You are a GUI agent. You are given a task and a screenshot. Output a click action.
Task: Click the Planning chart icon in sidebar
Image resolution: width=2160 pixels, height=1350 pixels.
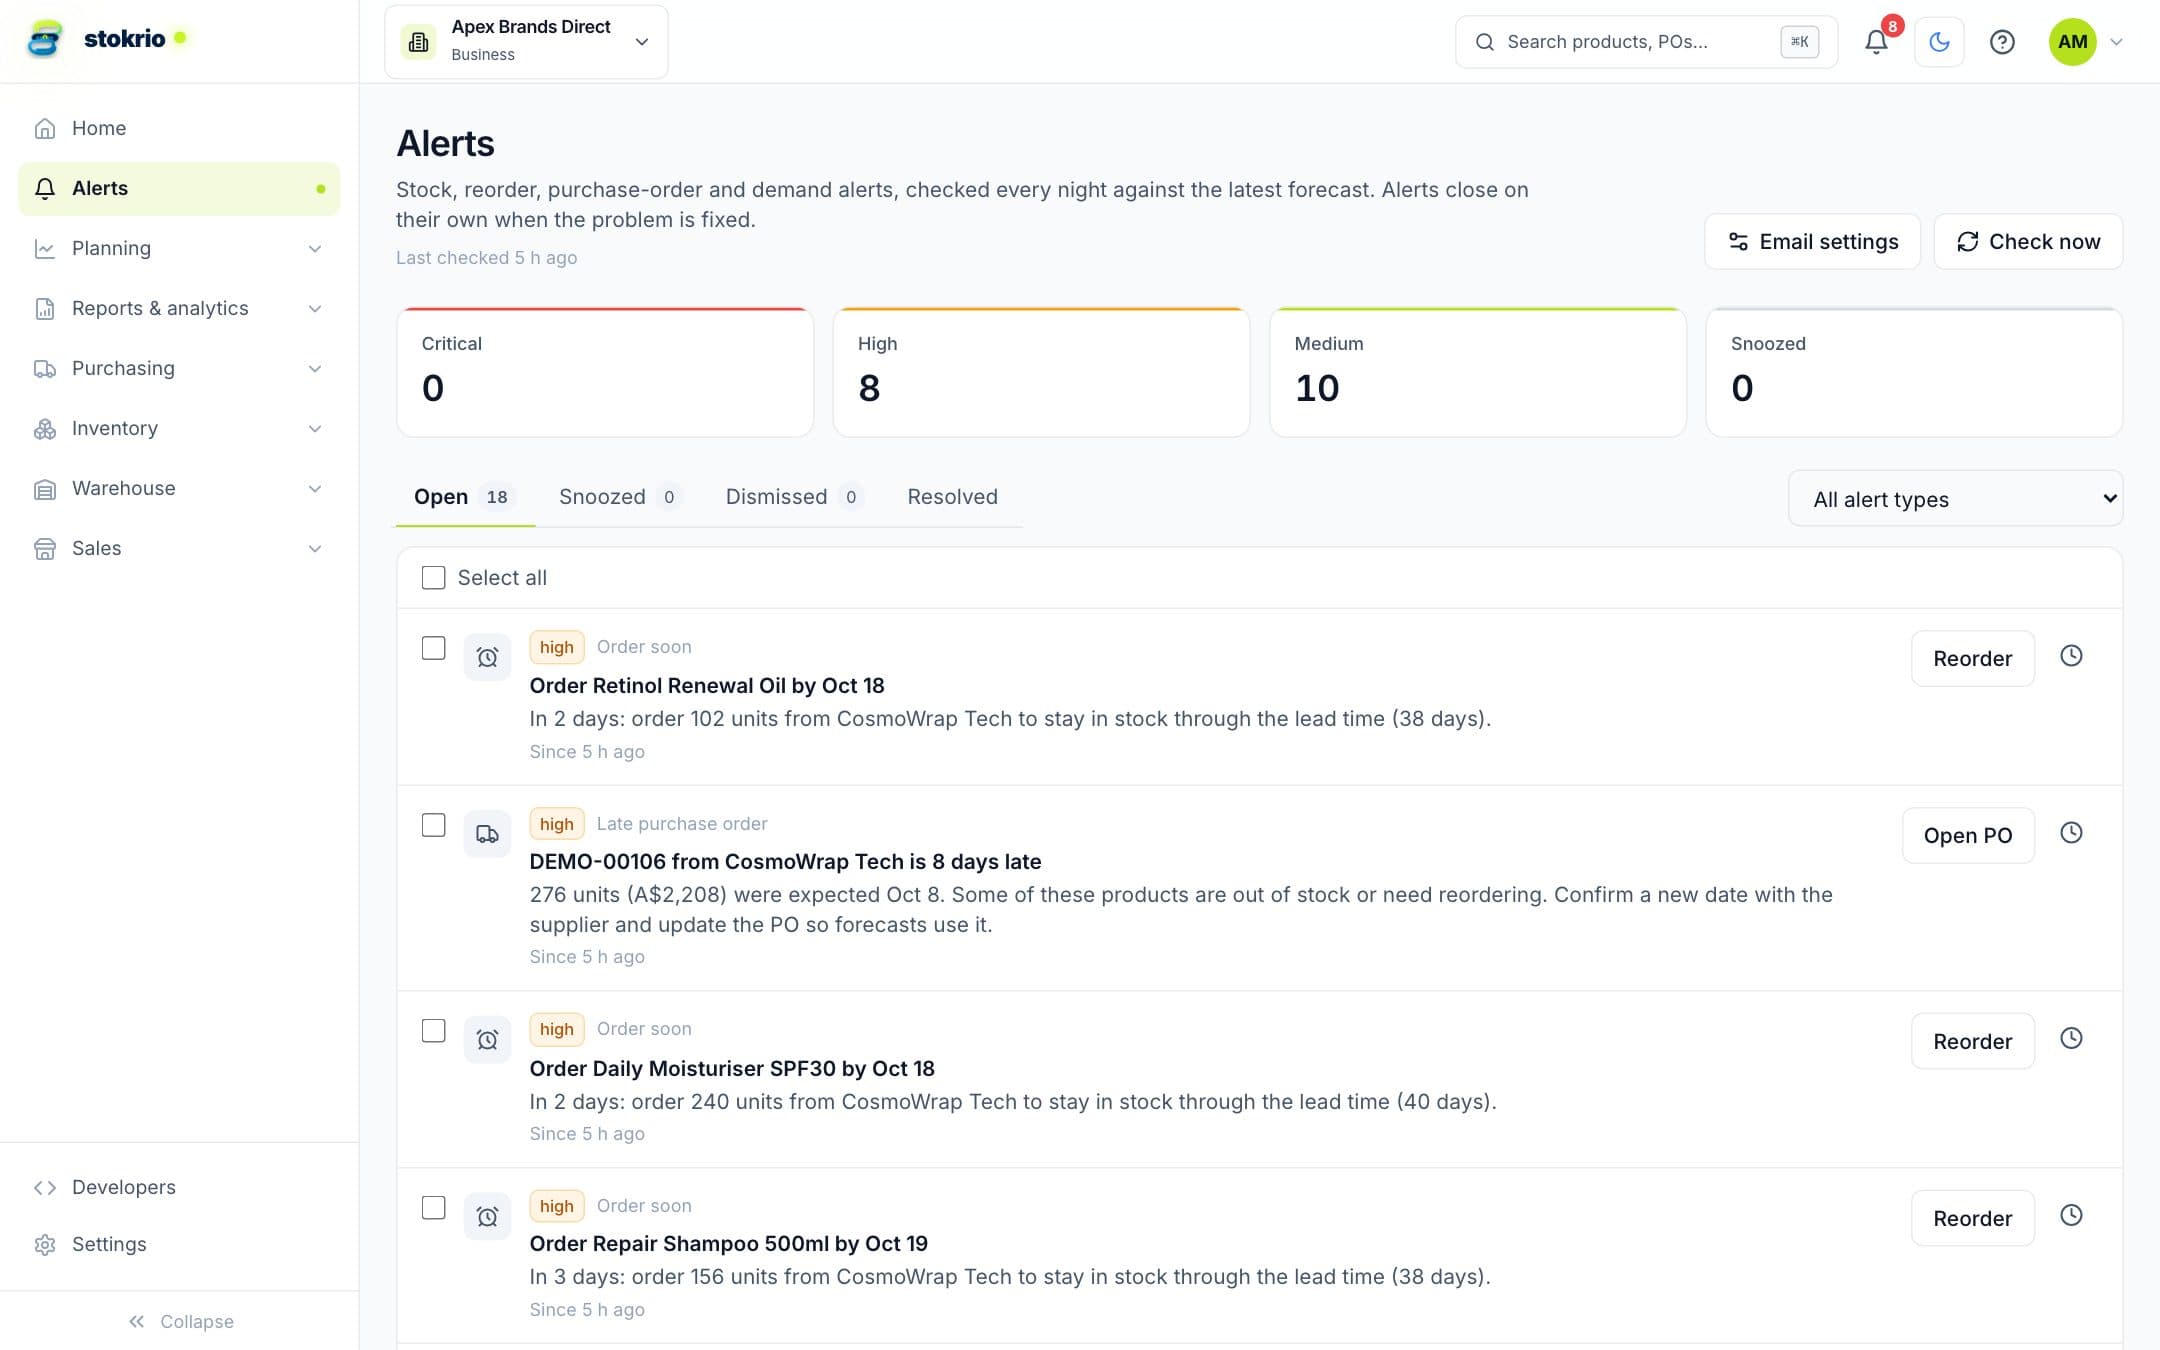pos(45,248)
